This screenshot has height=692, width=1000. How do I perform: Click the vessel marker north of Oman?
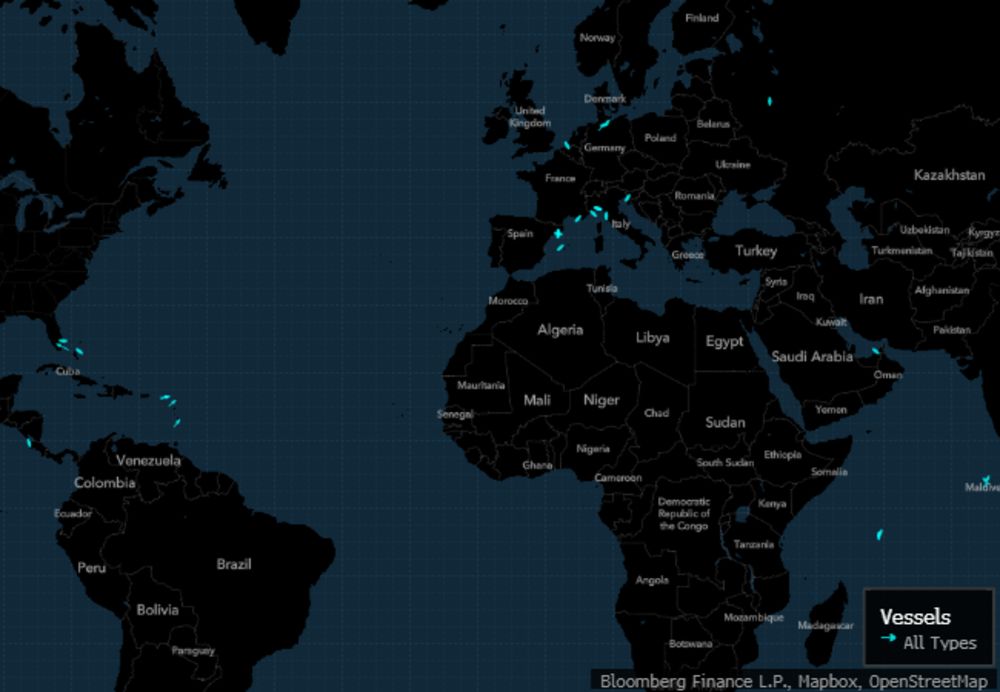click(x=875, y=350)
